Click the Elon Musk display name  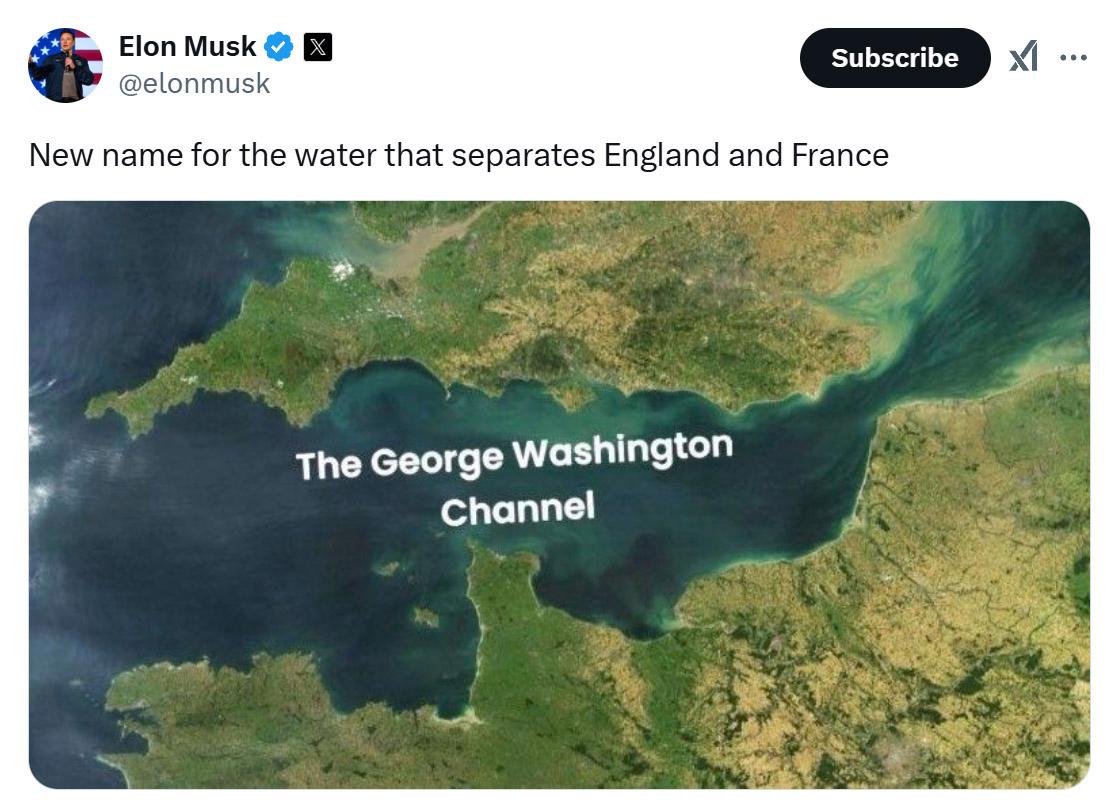pyautogui.click(x=187, y=46)
